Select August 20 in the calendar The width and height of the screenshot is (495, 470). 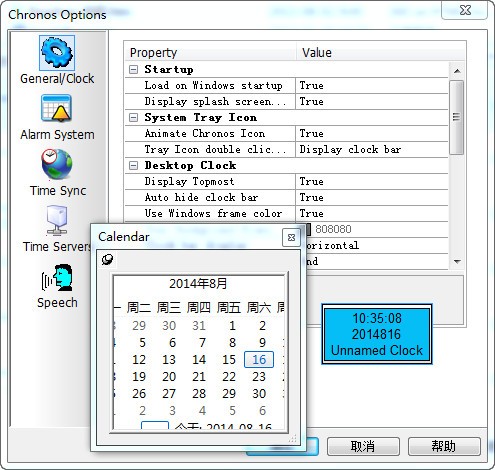pyautogui.click(x=169, y=377)
